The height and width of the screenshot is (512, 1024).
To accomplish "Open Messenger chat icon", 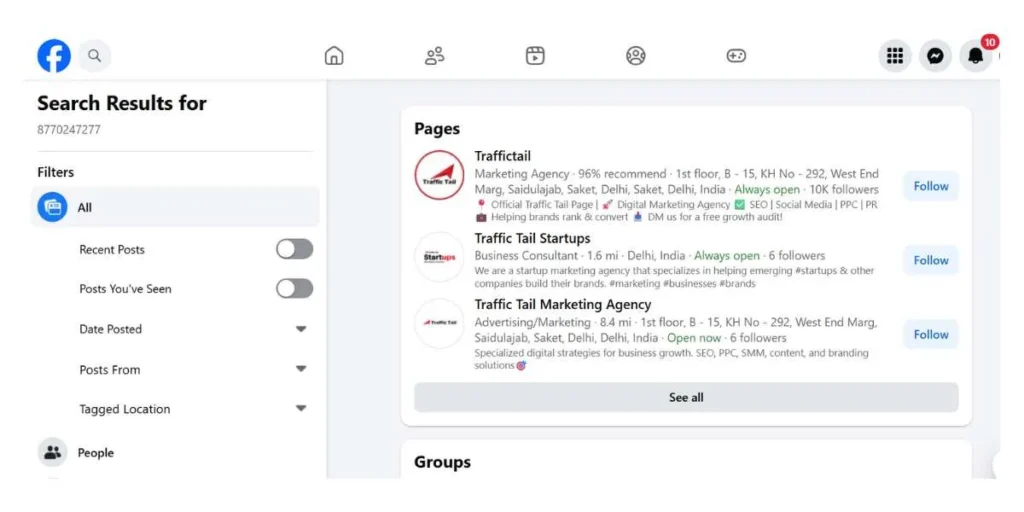I will coord(935,56).
